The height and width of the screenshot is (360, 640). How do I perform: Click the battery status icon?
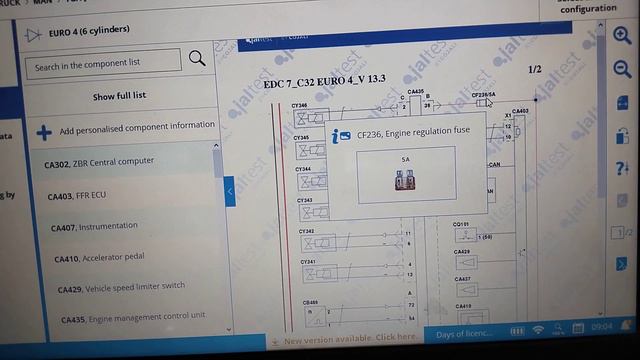517,331
